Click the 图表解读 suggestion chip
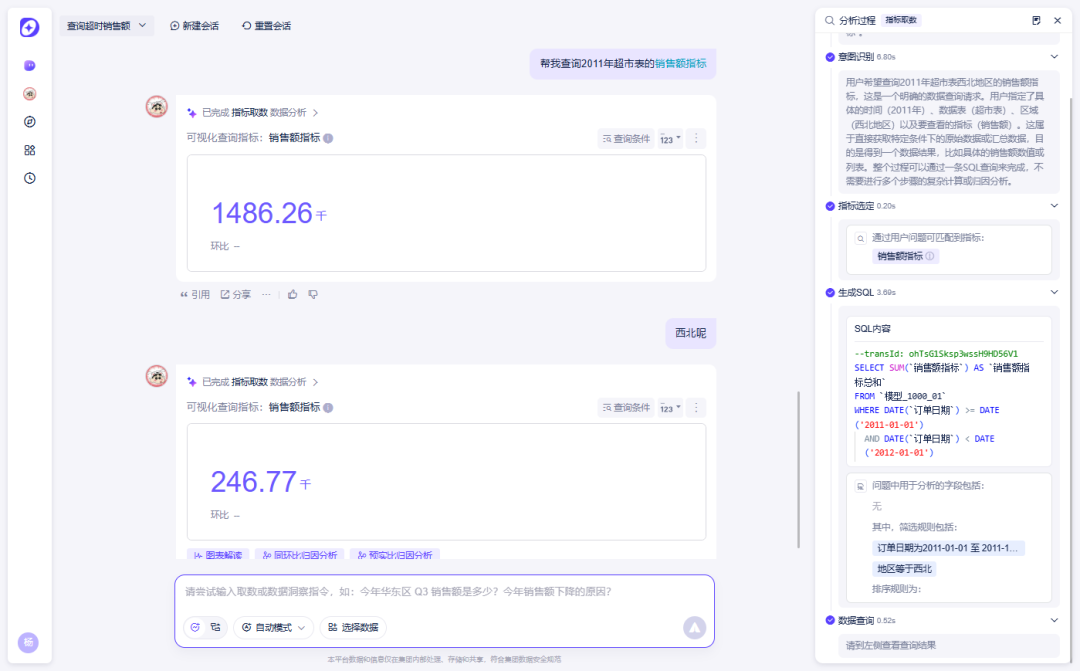 pyautogui.click(x=218, y=554)
